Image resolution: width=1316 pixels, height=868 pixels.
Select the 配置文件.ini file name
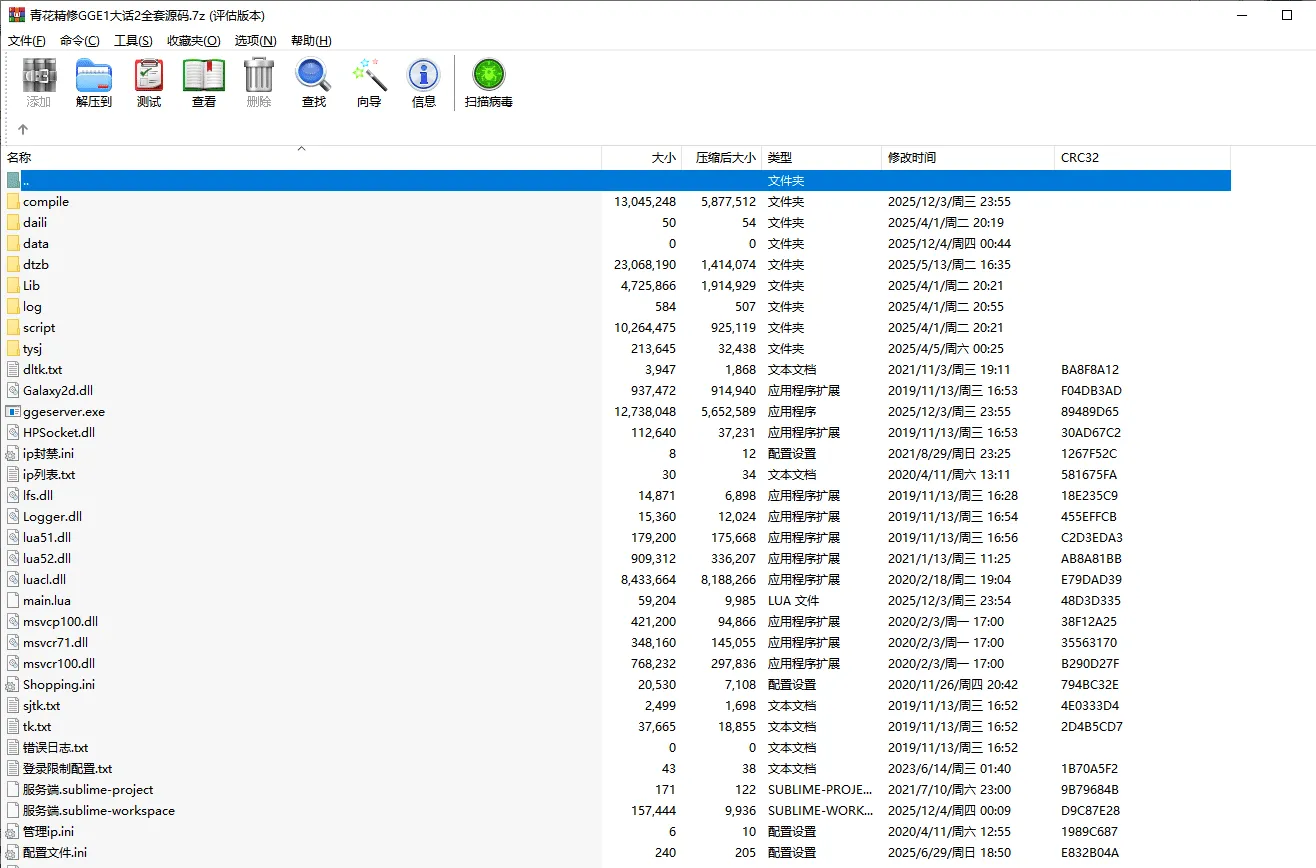pyautogui.click(x=55, y=852)
